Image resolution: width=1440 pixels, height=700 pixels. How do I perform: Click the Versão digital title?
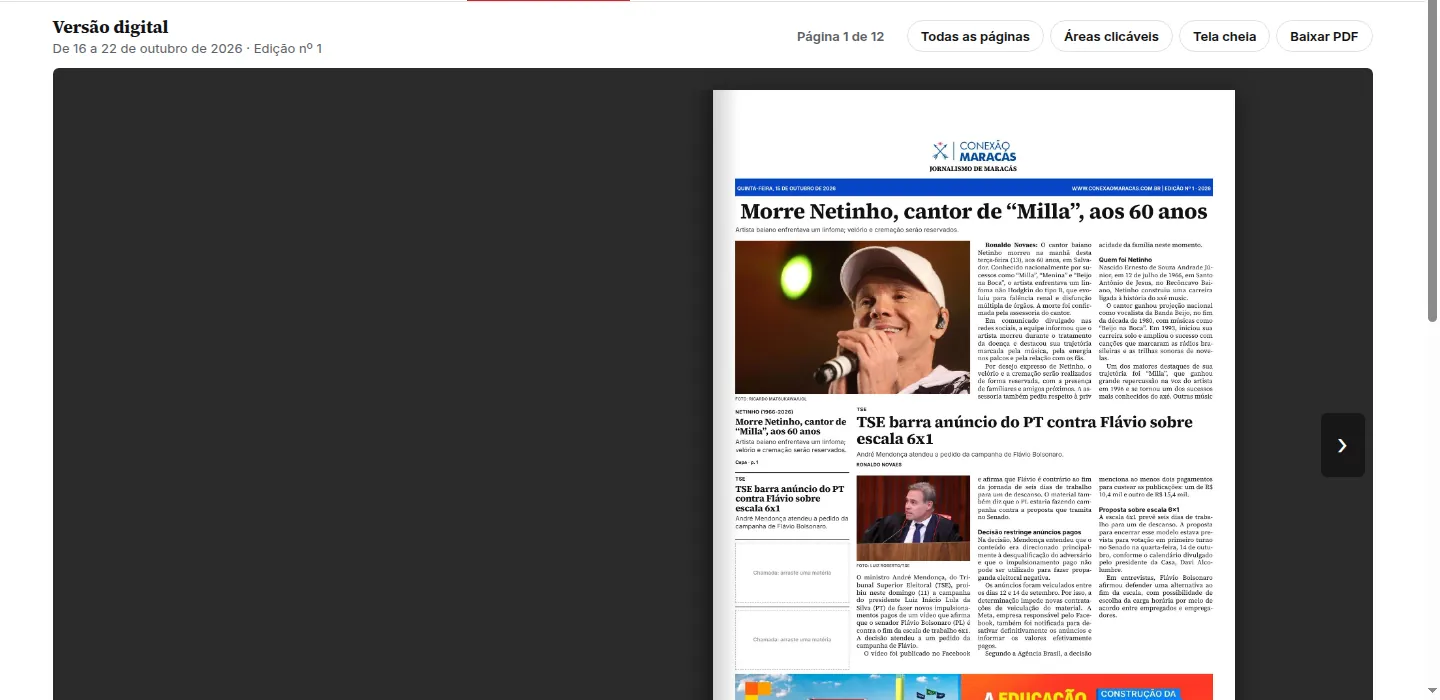coord(110,27)
